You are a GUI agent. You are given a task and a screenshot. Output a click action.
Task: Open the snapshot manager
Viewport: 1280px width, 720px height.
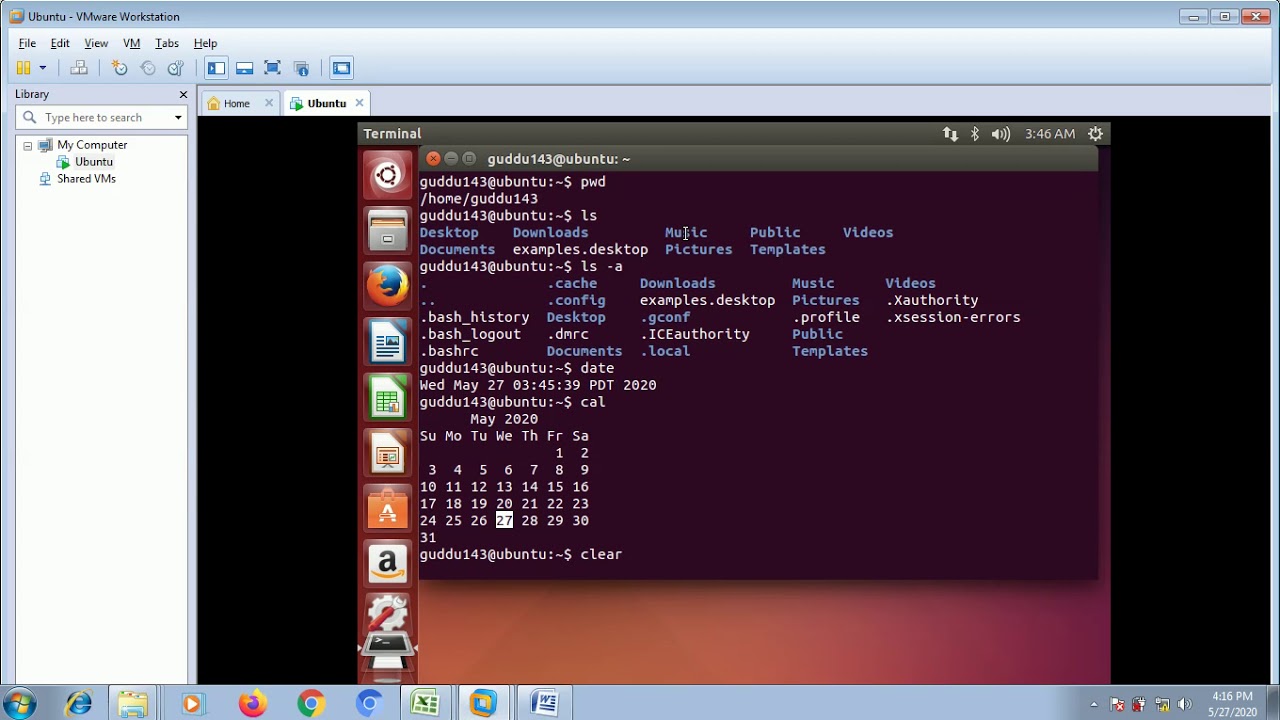coord(176,68)
